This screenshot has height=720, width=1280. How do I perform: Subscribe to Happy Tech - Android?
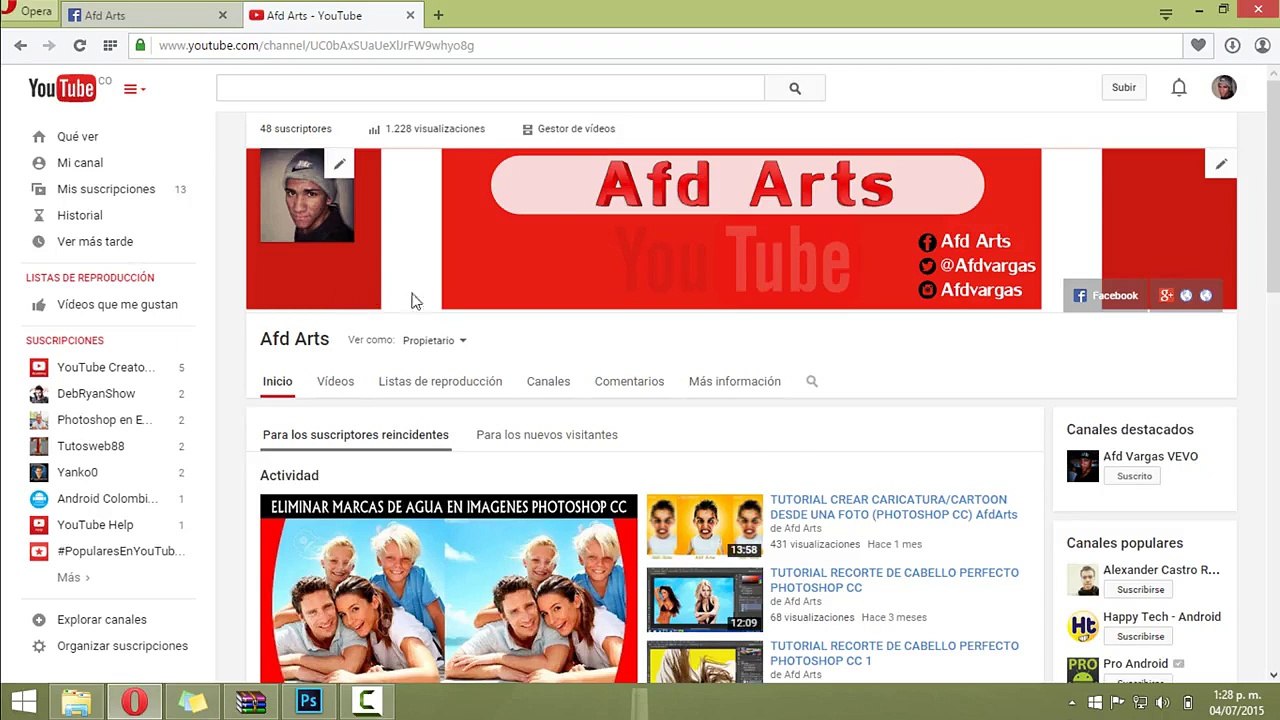point(1140,636)
